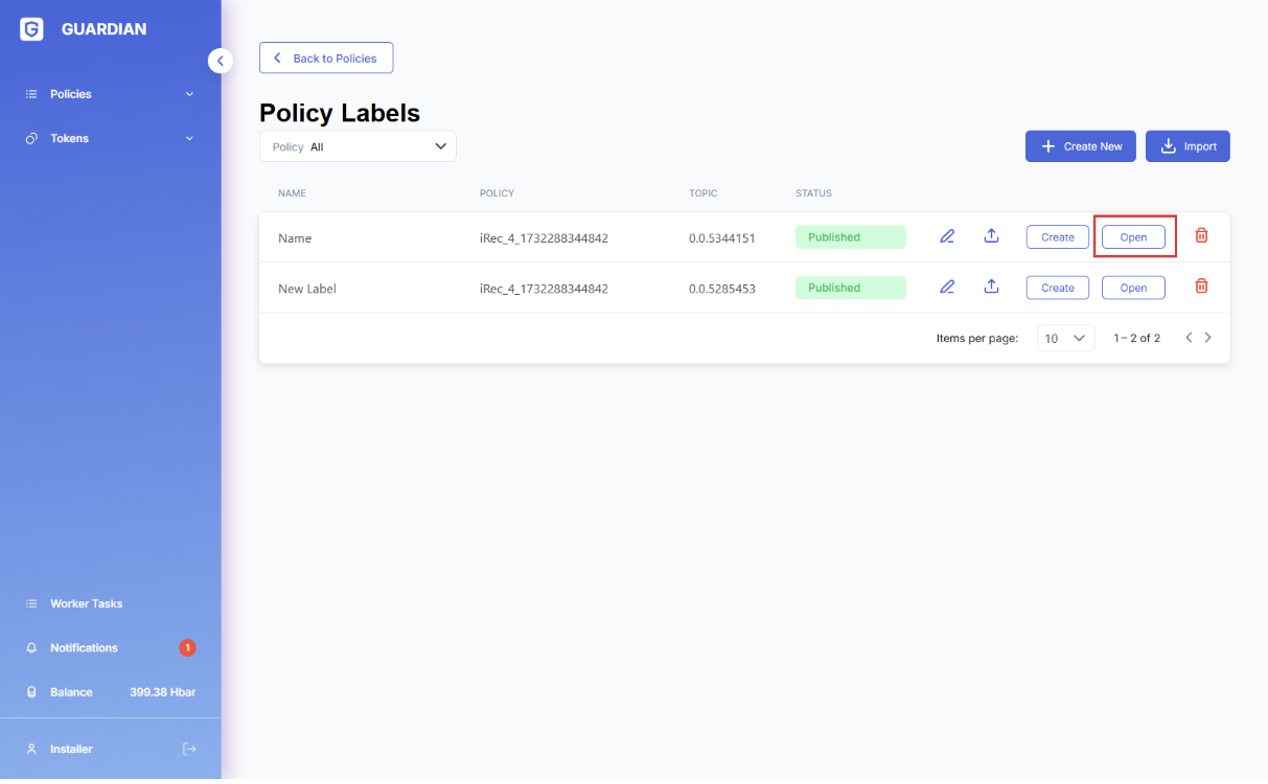Viewport: 1268px width, 784px height.
Task: Open Notifications in the sidebar
Action: (84, 648)
